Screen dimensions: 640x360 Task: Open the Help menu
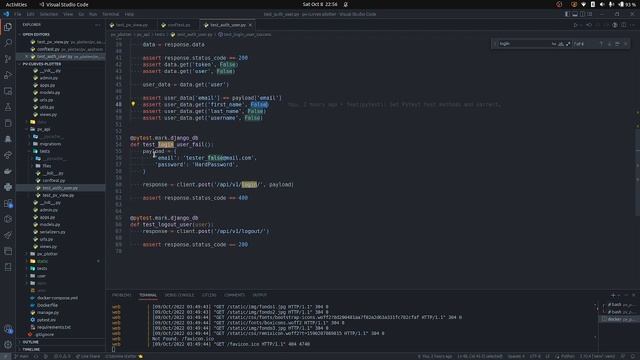(x=129, y=14)
